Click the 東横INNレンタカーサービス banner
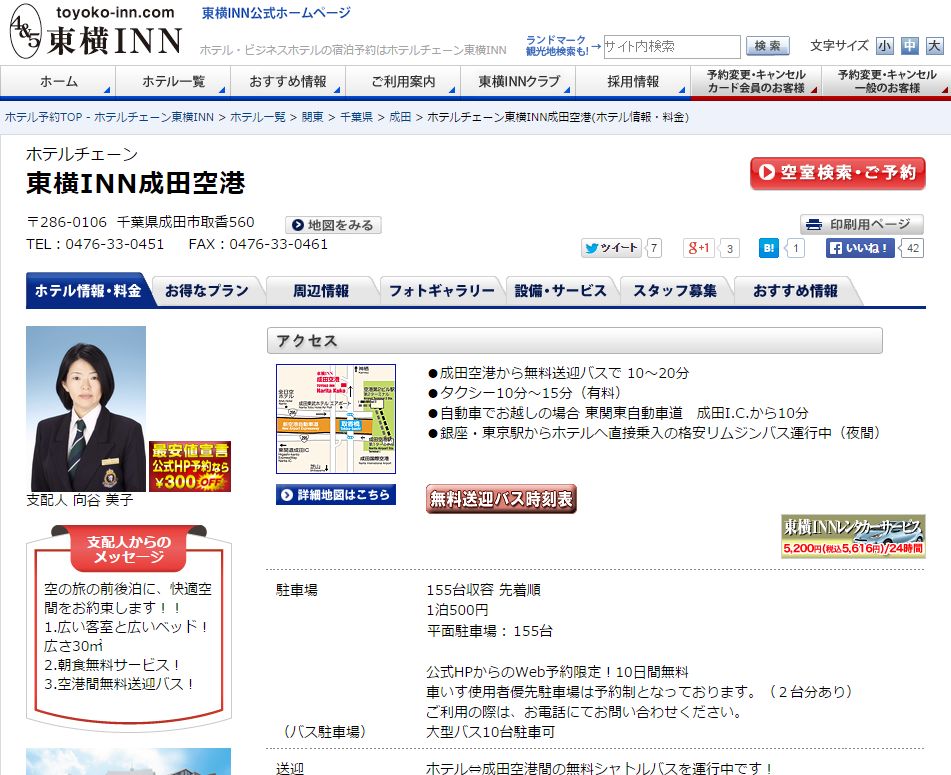Viewport: 951px width, 775px height. [x=853, y=536]
